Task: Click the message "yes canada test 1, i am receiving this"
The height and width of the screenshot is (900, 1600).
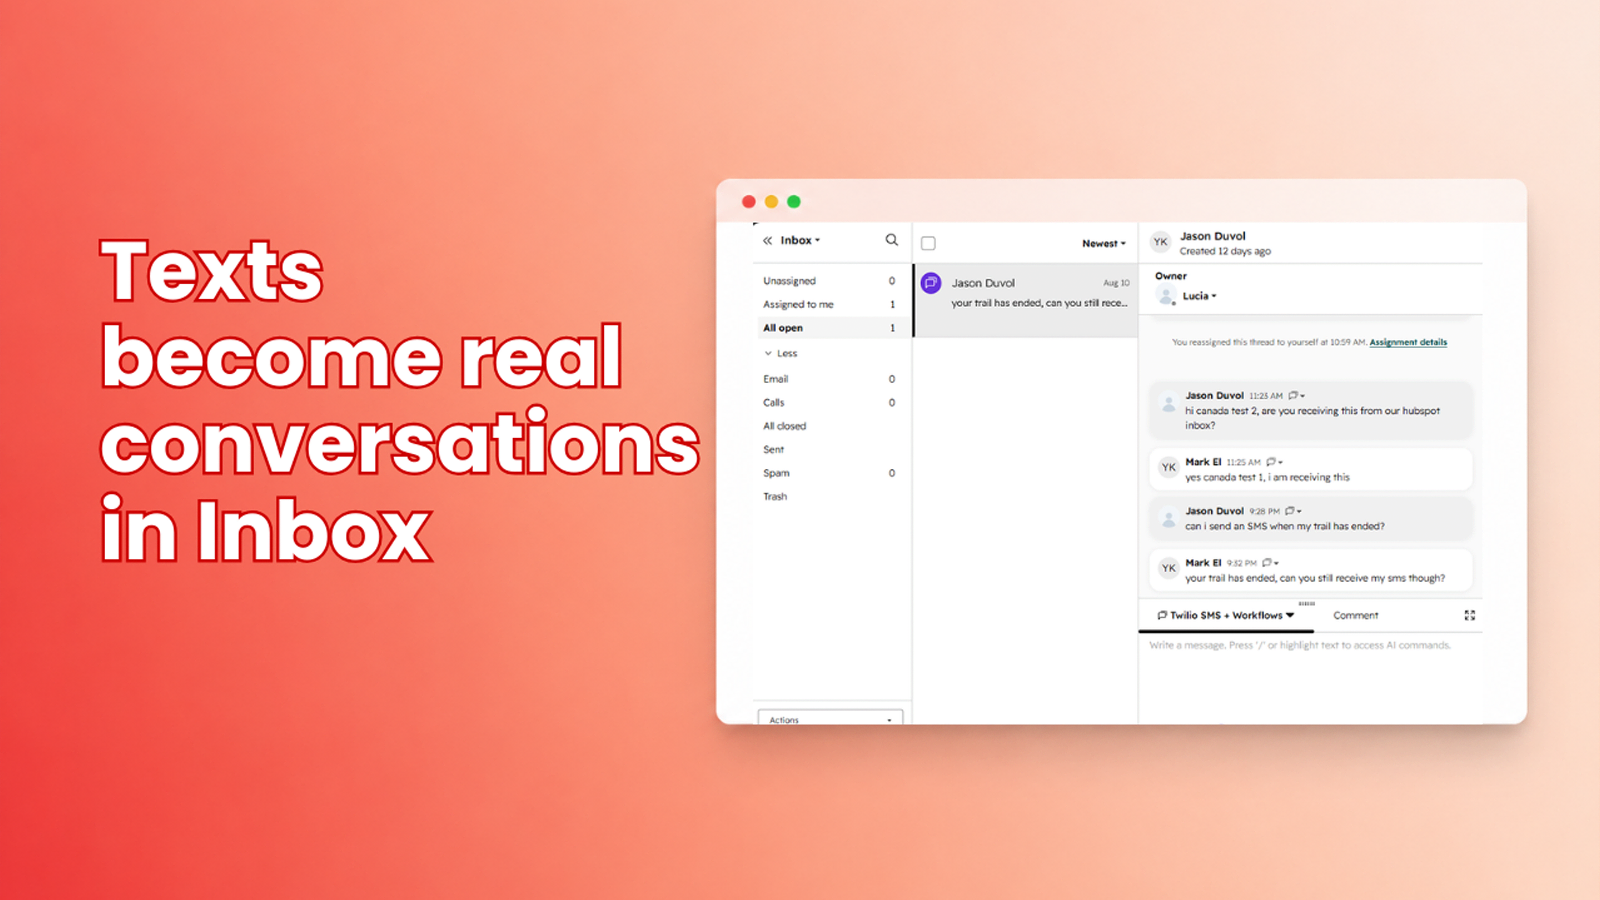Action: (x=1267, y=477)
